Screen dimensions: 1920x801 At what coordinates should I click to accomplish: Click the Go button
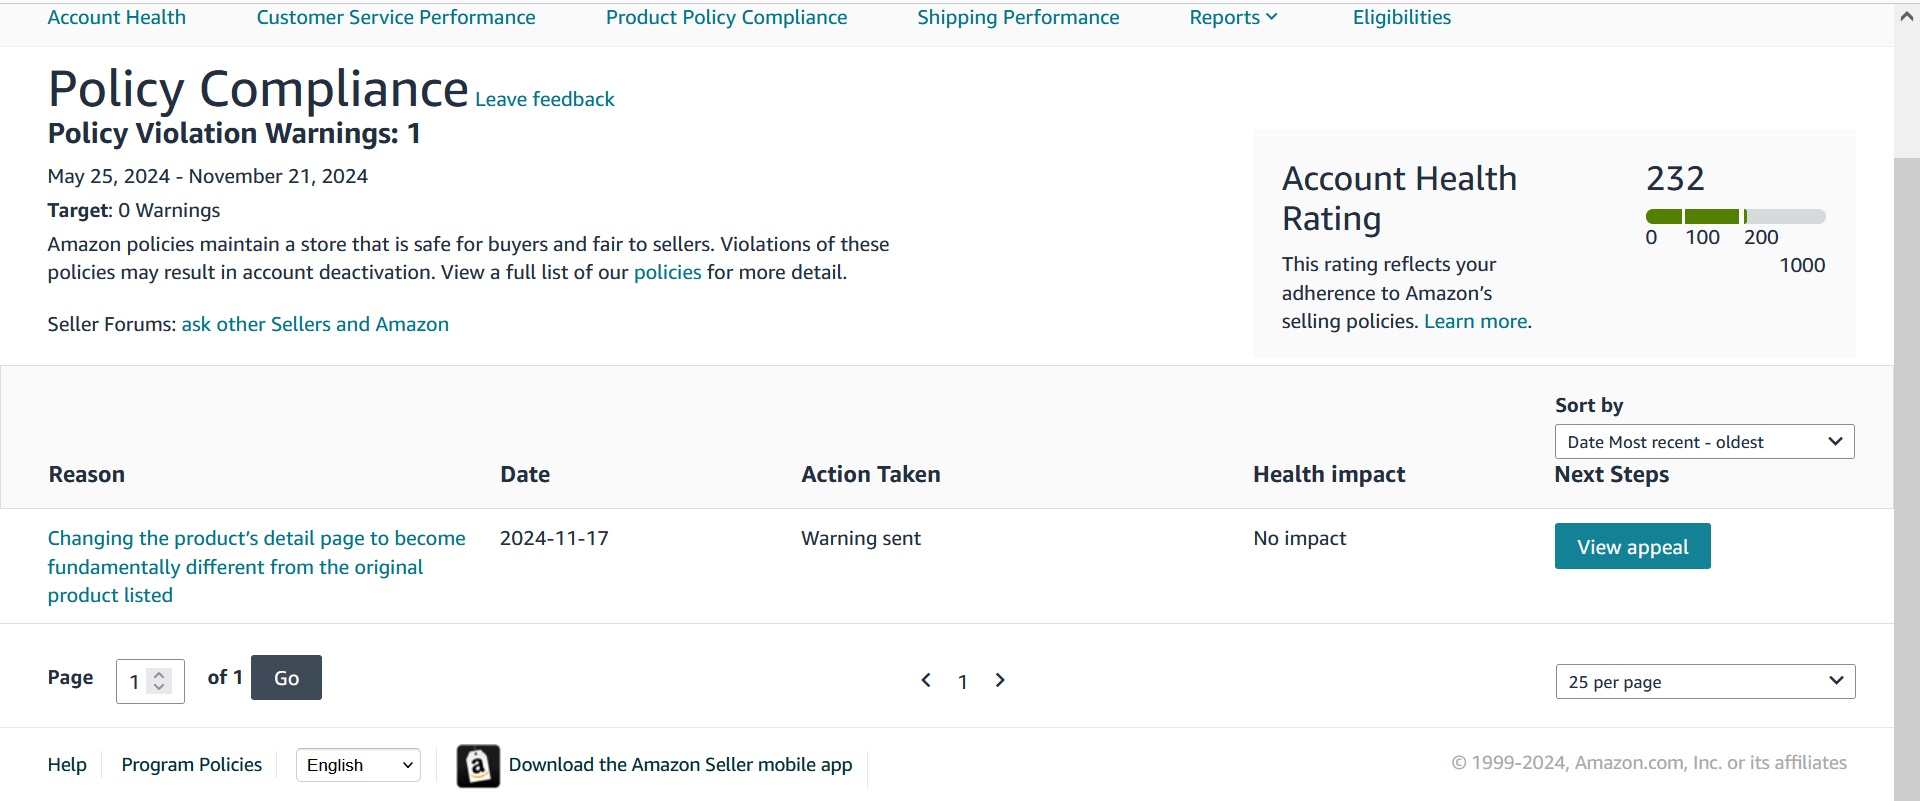tap(286, 678)
